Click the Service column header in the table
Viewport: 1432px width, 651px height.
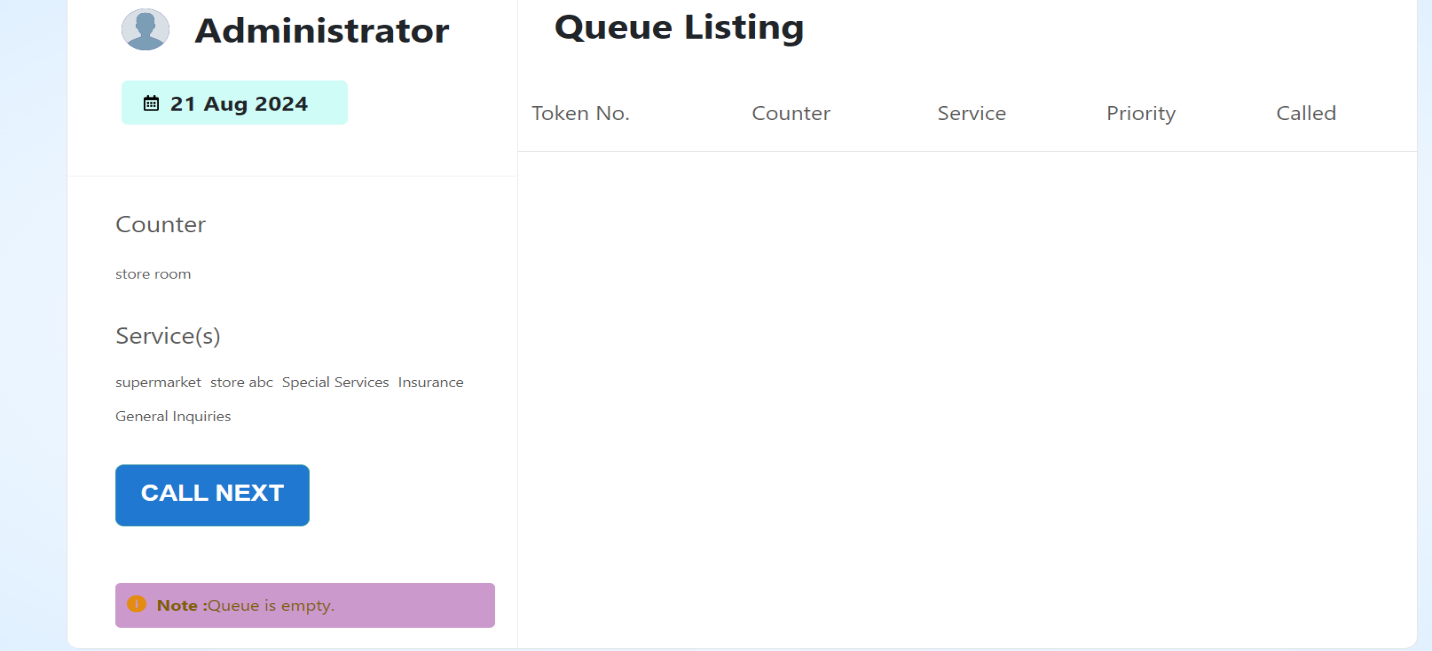tap(971, 113)
